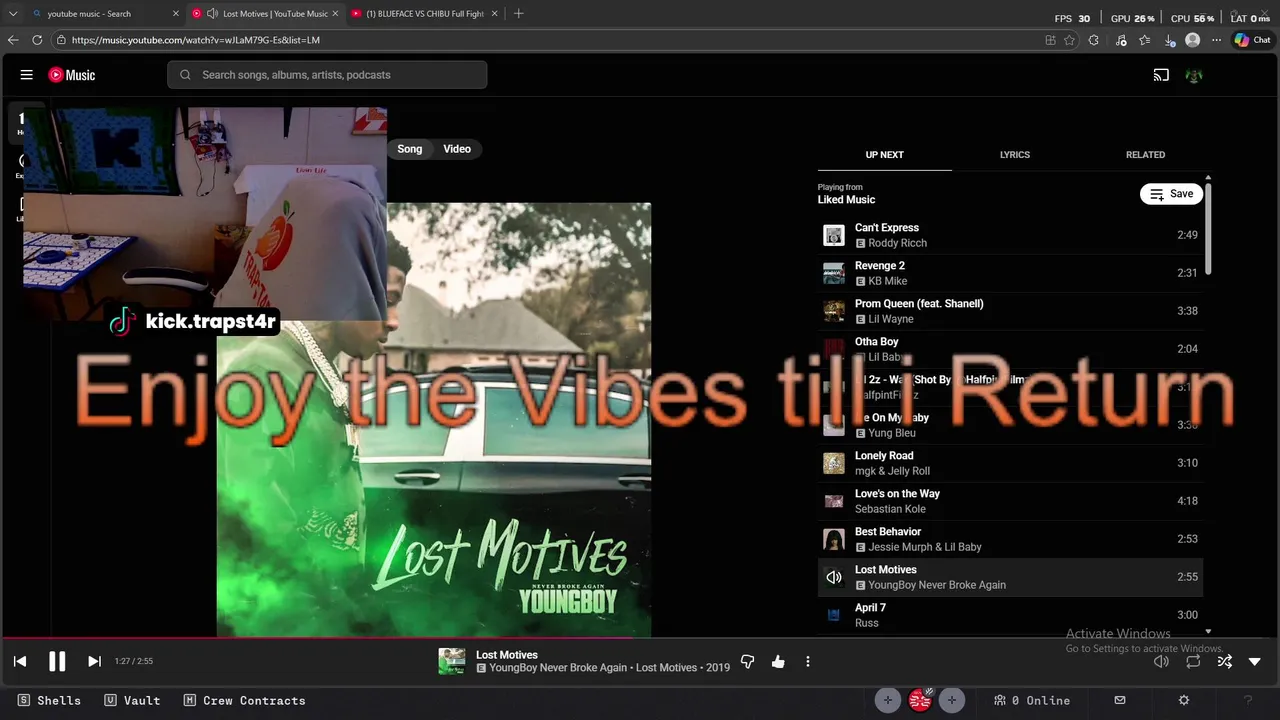Select April 7 by Russ
This screenshot has height=720, width=1280.
[1010, 615]
